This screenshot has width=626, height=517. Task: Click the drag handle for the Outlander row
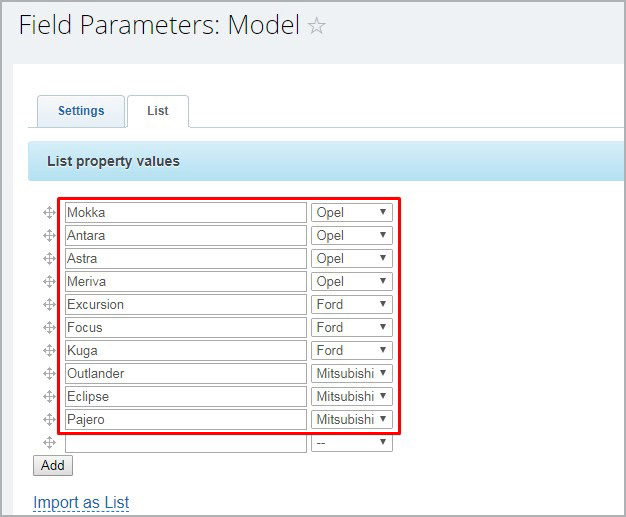[49, 374]
